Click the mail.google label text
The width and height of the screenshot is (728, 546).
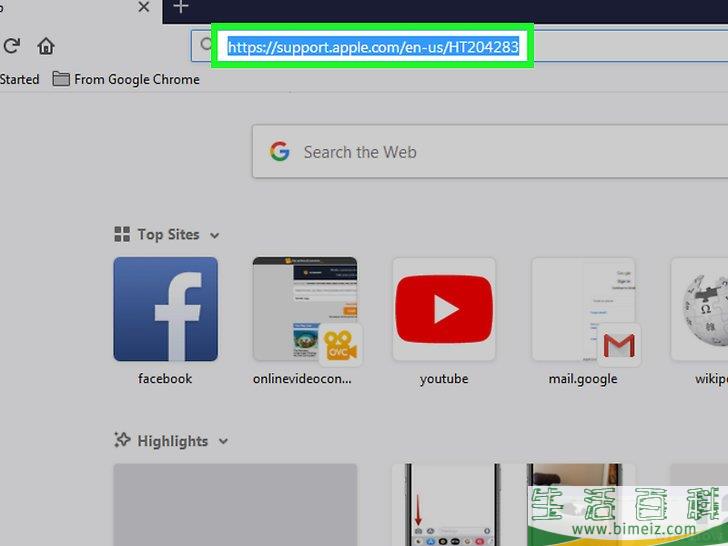coord(583,379)
